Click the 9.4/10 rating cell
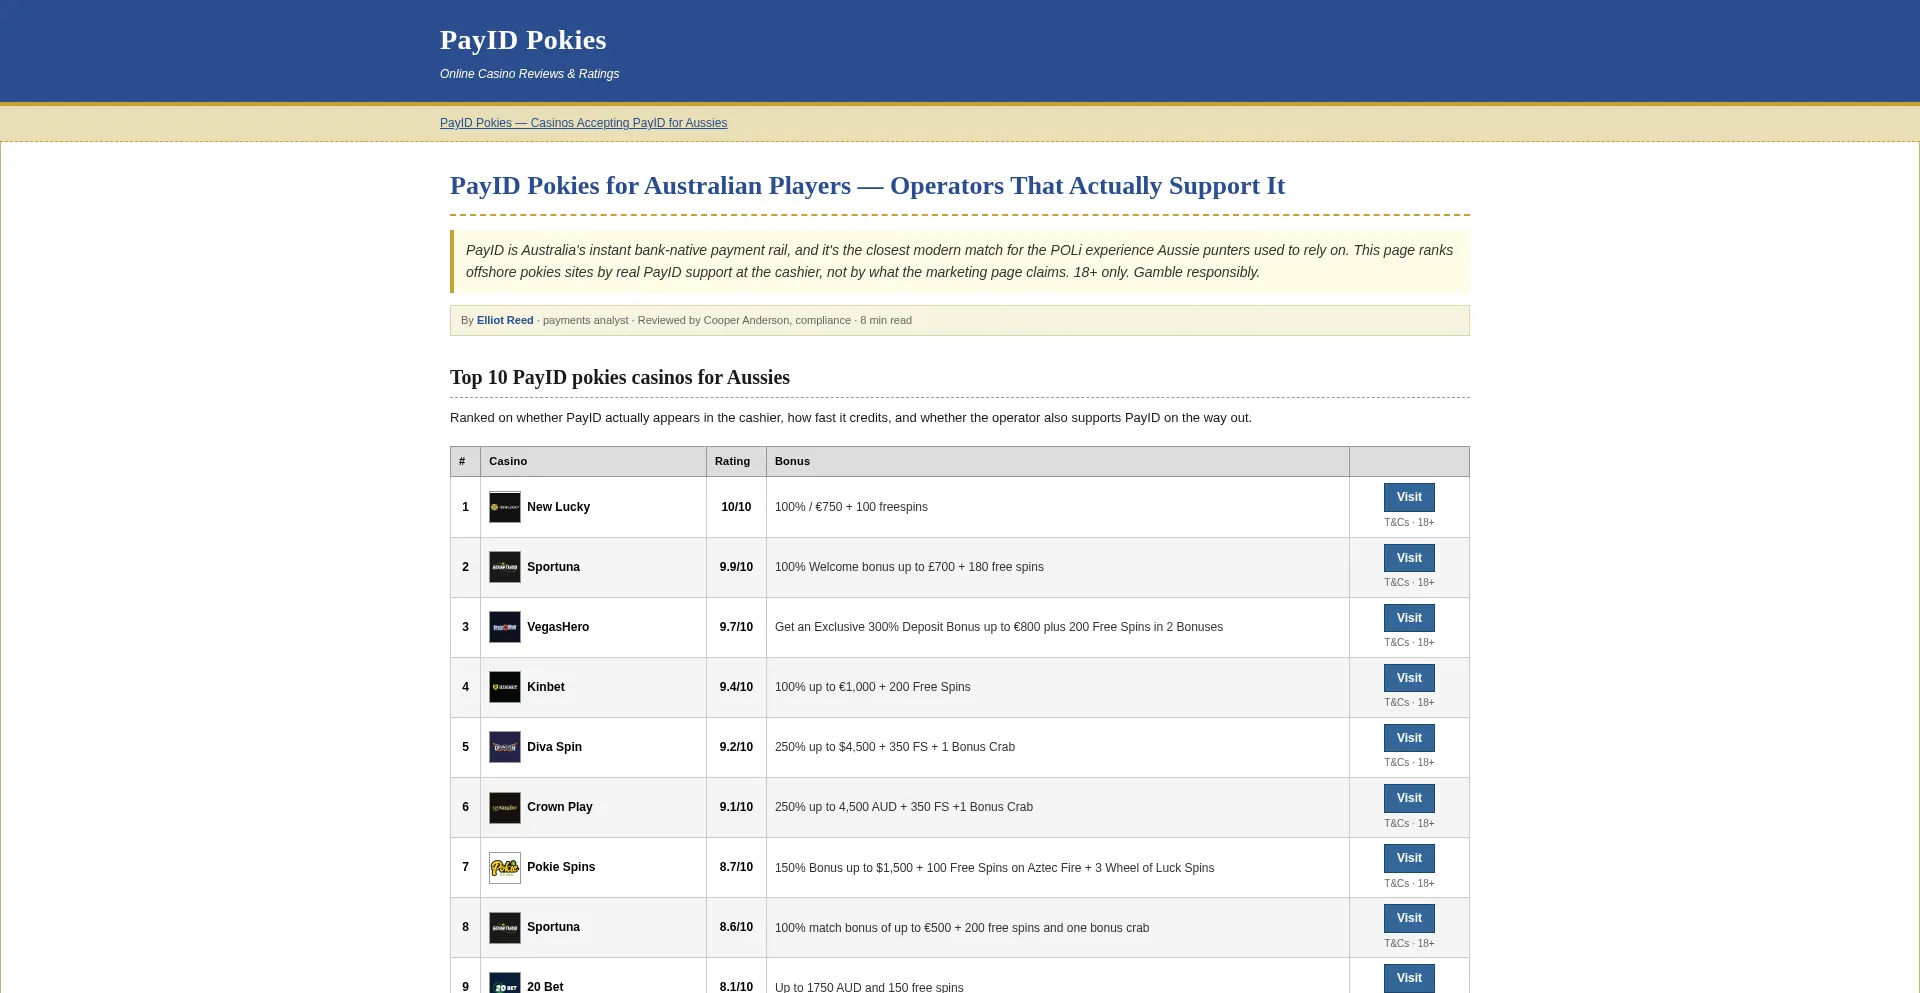The image size is (1920, 993). pos(736,687)
